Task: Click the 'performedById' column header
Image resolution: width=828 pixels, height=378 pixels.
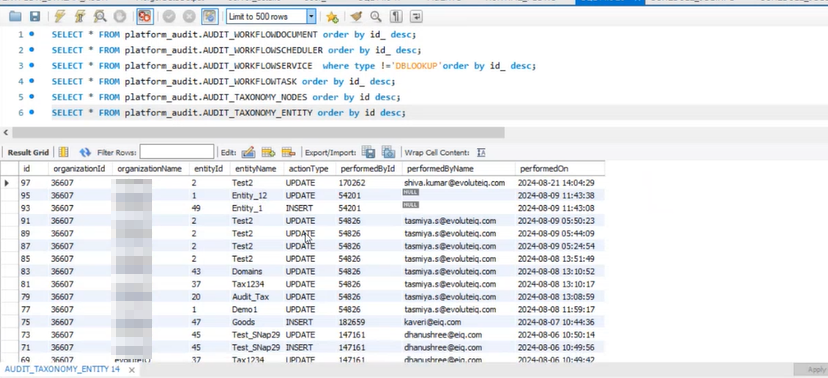Action: click(x=368, y=169)
